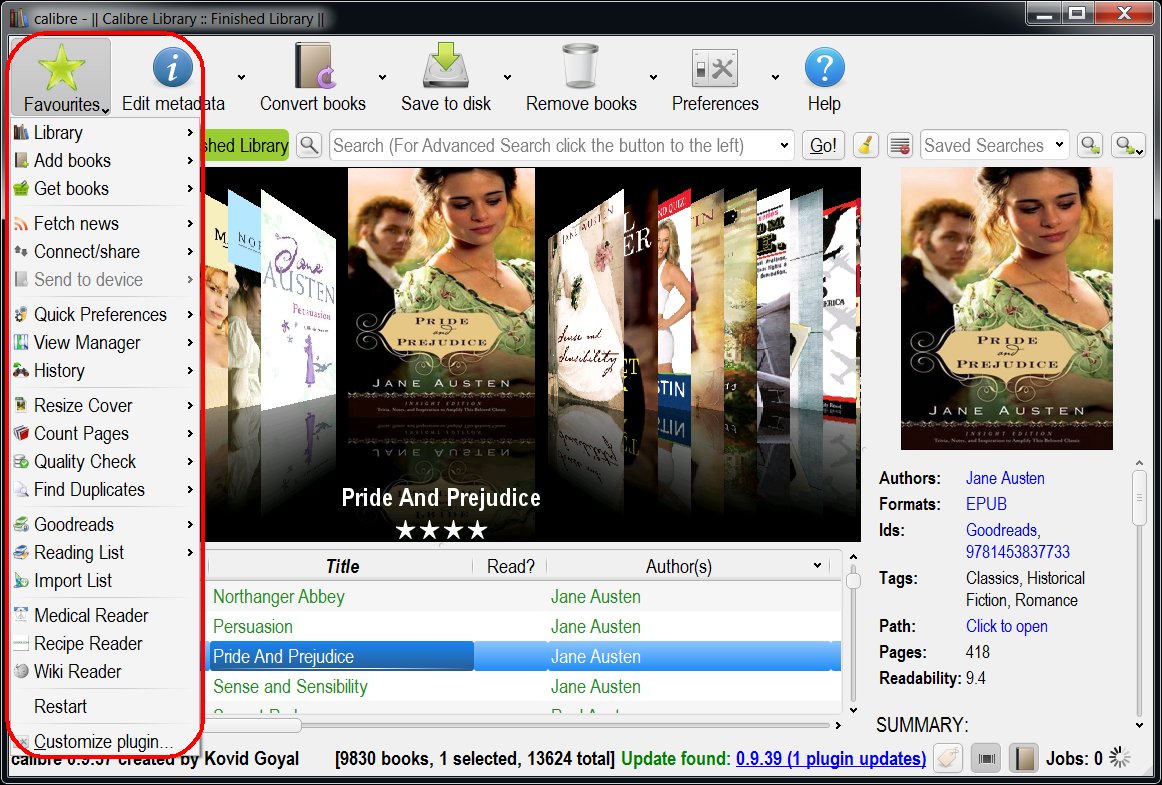Screen dimensions: 1162x785
Task: Expand the Edit metadata dropdown arrow
Action: coord(241,77)
